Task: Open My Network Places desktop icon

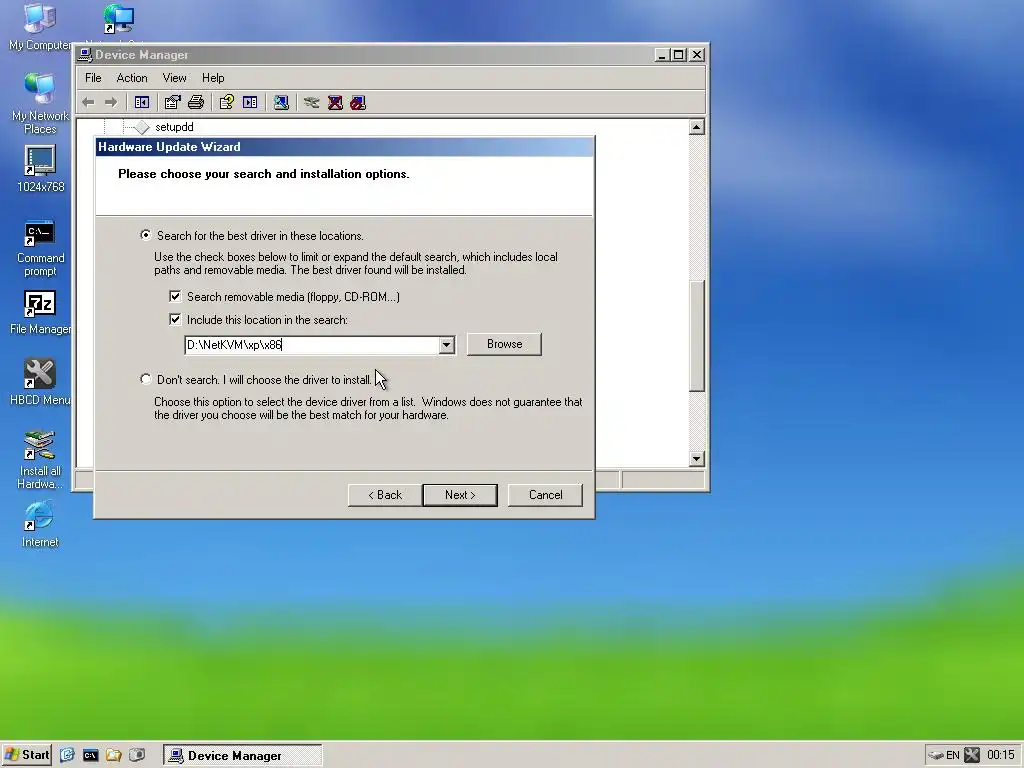Action: tap(40, 103)
